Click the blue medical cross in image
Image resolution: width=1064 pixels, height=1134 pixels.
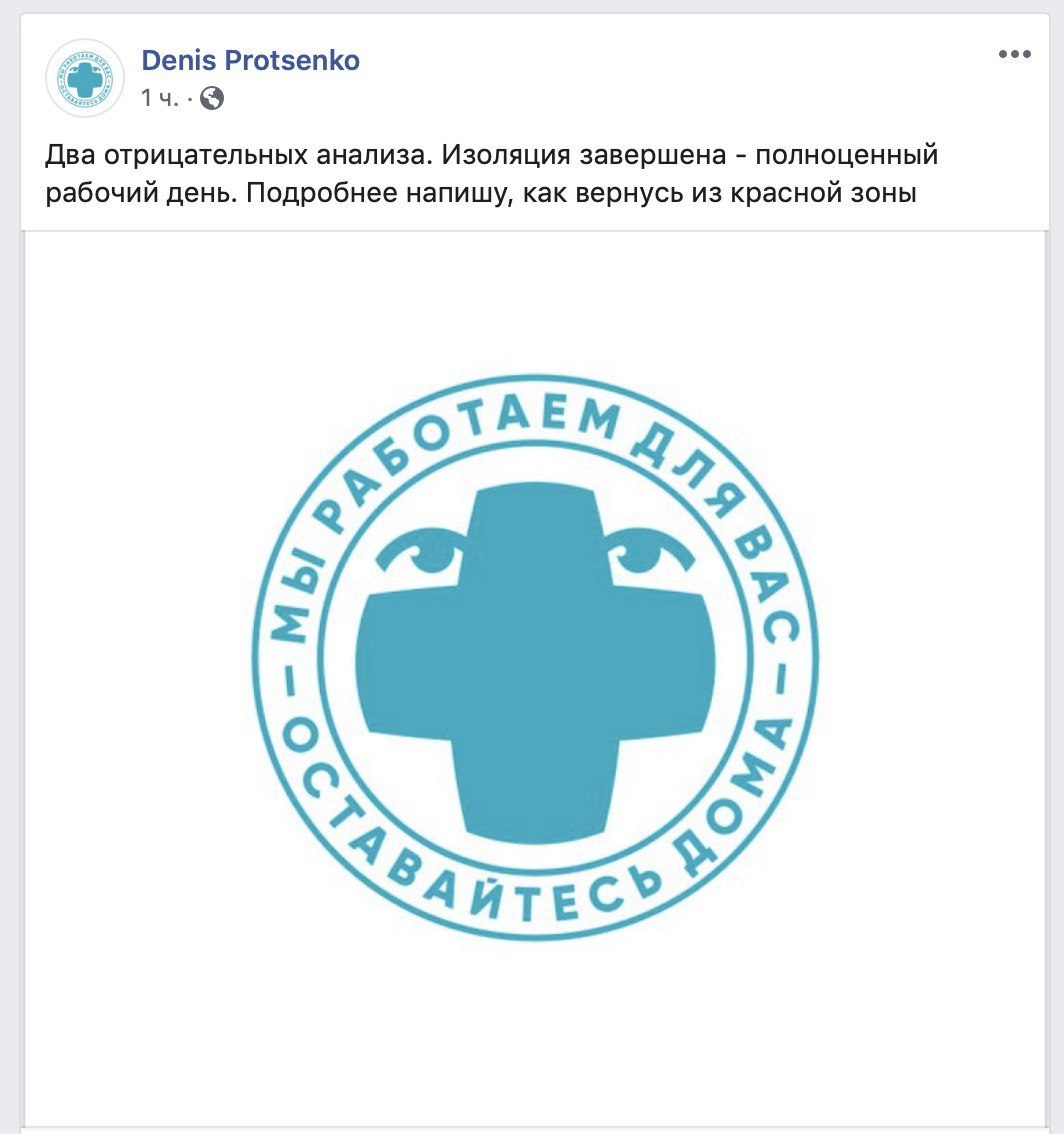coord(535,663)
